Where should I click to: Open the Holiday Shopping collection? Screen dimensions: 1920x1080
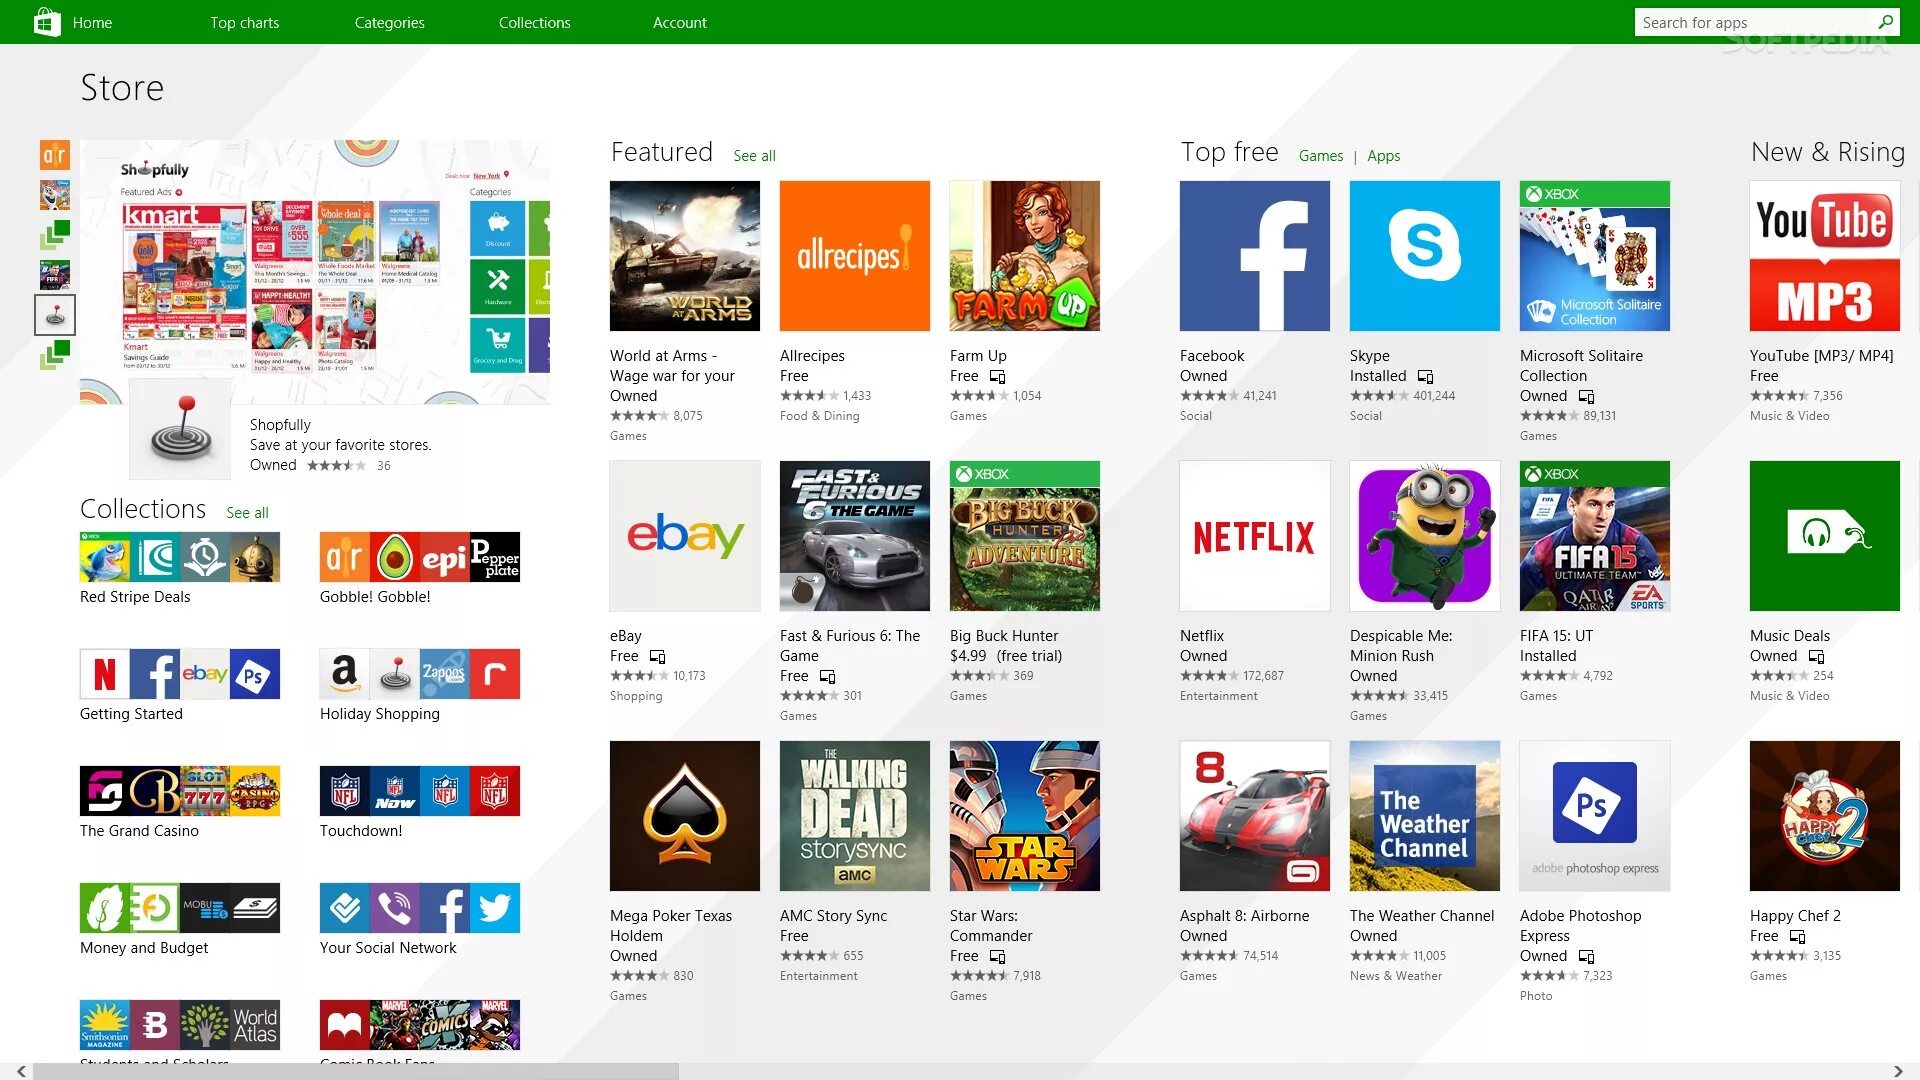(x=419, y=674)
